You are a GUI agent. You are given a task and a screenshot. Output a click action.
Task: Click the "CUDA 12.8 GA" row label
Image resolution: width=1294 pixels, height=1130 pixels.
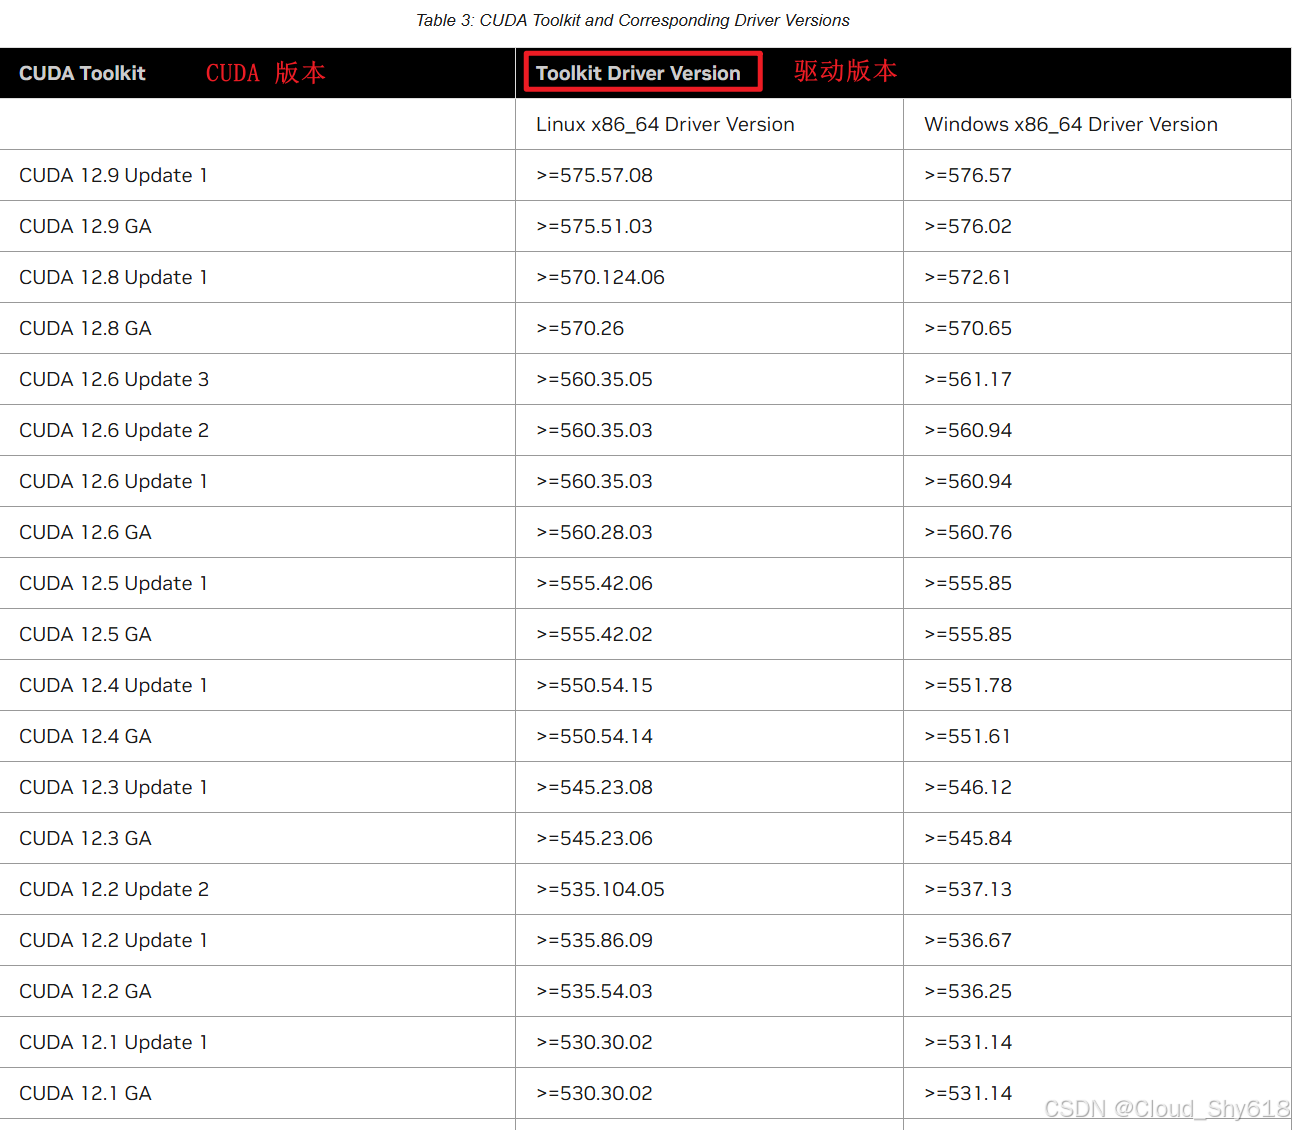point(85,328)
